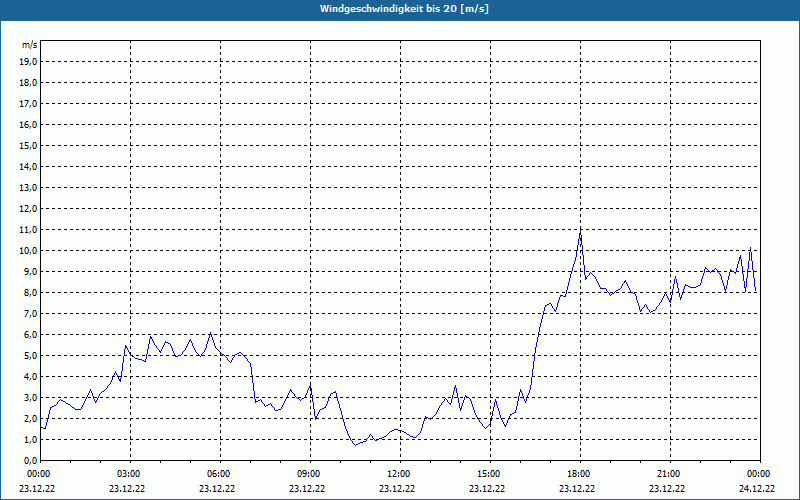Click the y-axis label "12,0"
This screenshot has height=500, width=800.
click(x=28, y=209)
